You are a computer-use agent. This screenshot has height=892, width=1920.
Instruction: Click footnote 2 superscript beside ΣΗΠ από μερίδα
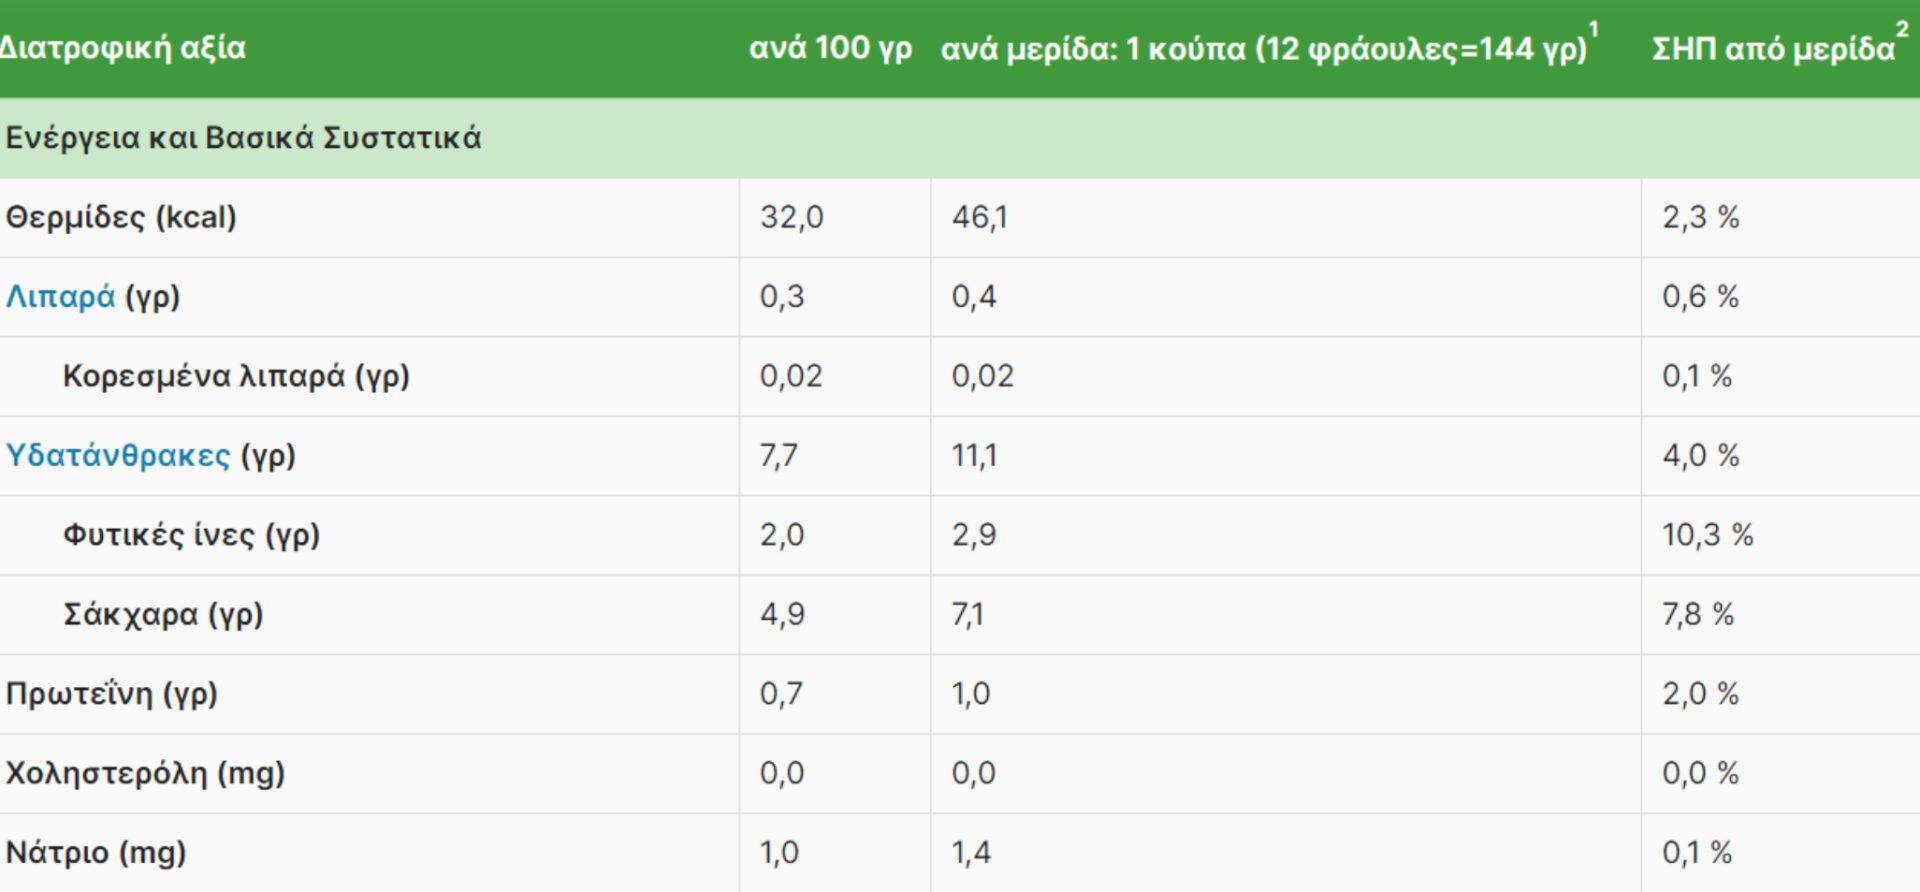[x=1902, y=30]
